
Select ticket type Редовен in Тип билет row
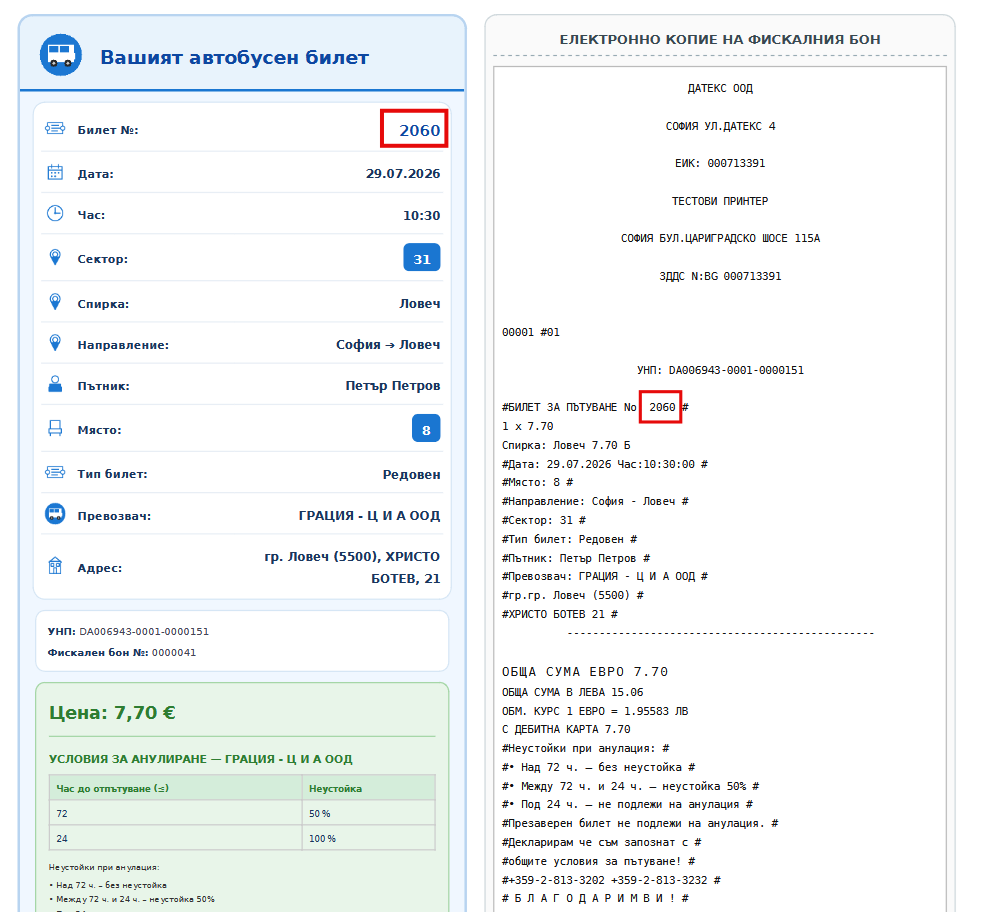tap(412, 475)
